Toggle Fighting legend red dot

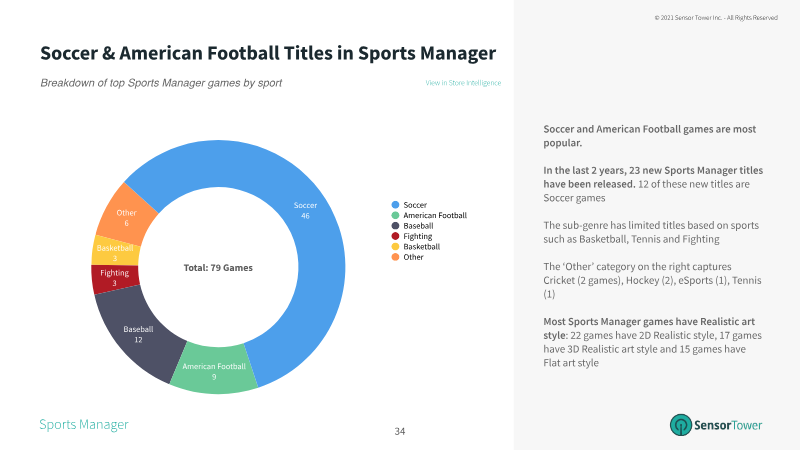click(x=395, y=236)
